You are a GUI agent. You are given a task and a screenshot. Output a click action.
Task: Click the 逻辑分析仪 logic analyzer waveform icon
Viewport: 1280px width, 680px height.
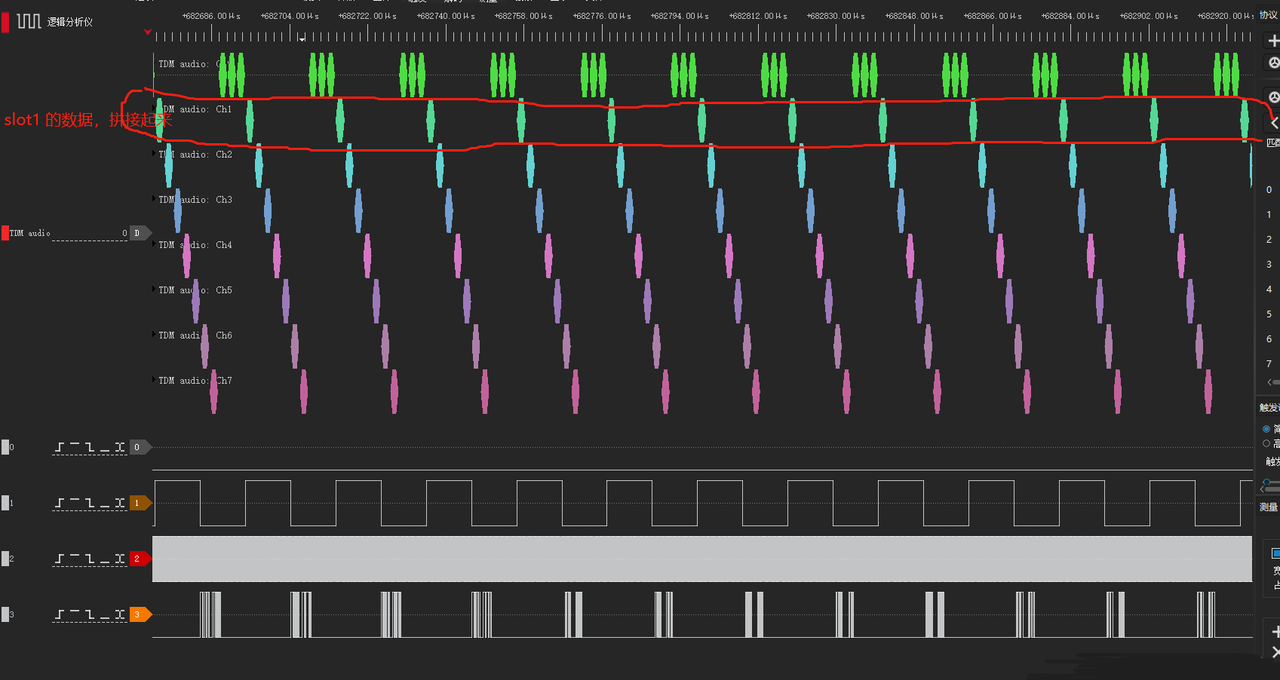[x=28, y=21]
